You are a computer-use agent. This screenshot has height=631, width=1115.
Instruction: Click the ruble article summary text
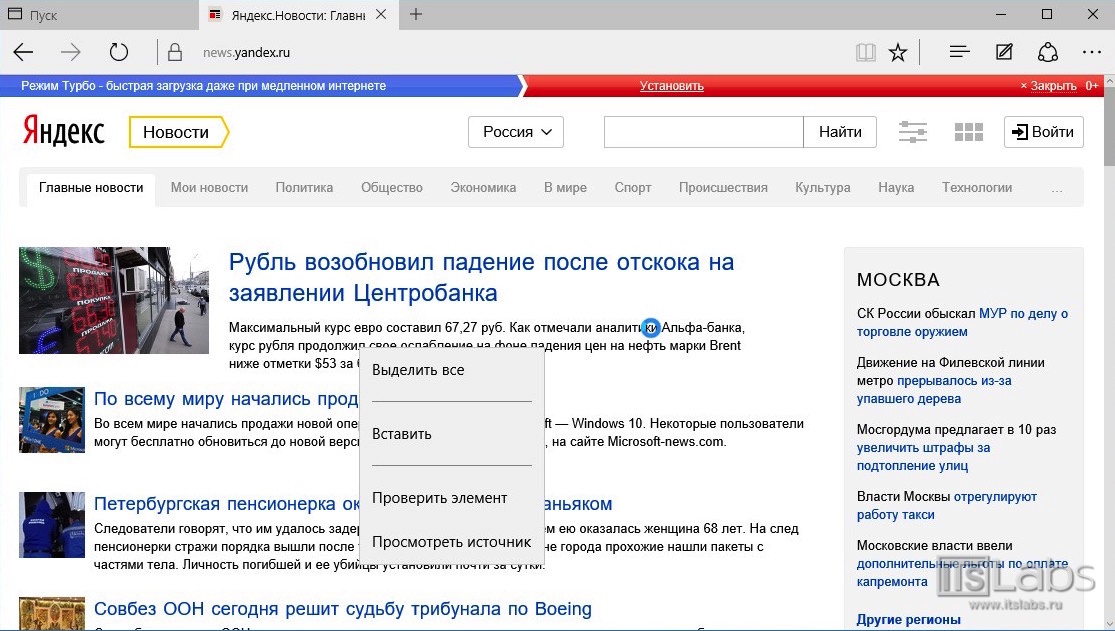tap(486, 346)
